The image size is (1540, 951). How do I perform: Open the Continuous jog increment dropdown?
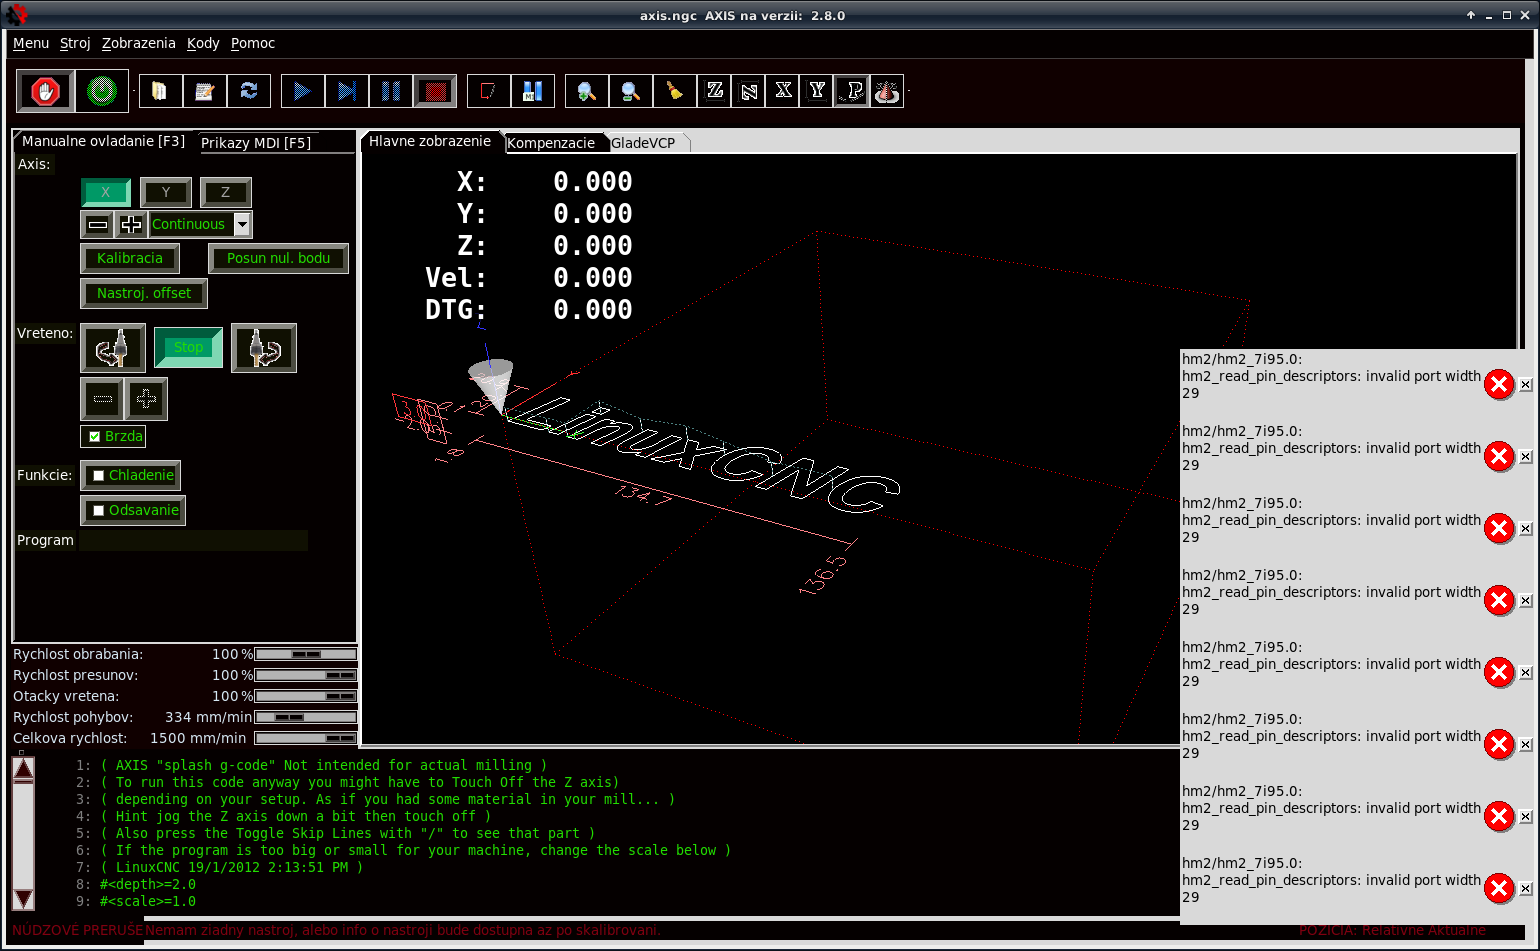pos(241,224)
